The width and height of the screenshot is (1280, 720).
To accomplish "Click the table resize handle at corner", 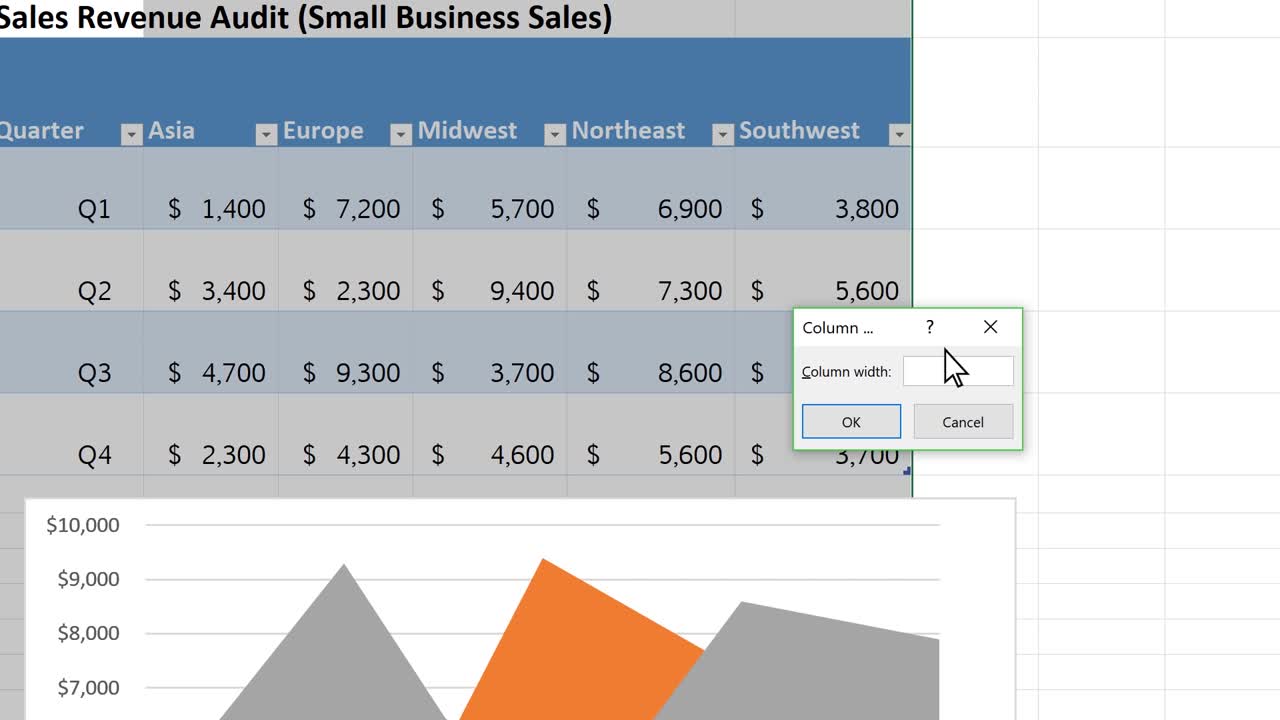I will (907, 471).
